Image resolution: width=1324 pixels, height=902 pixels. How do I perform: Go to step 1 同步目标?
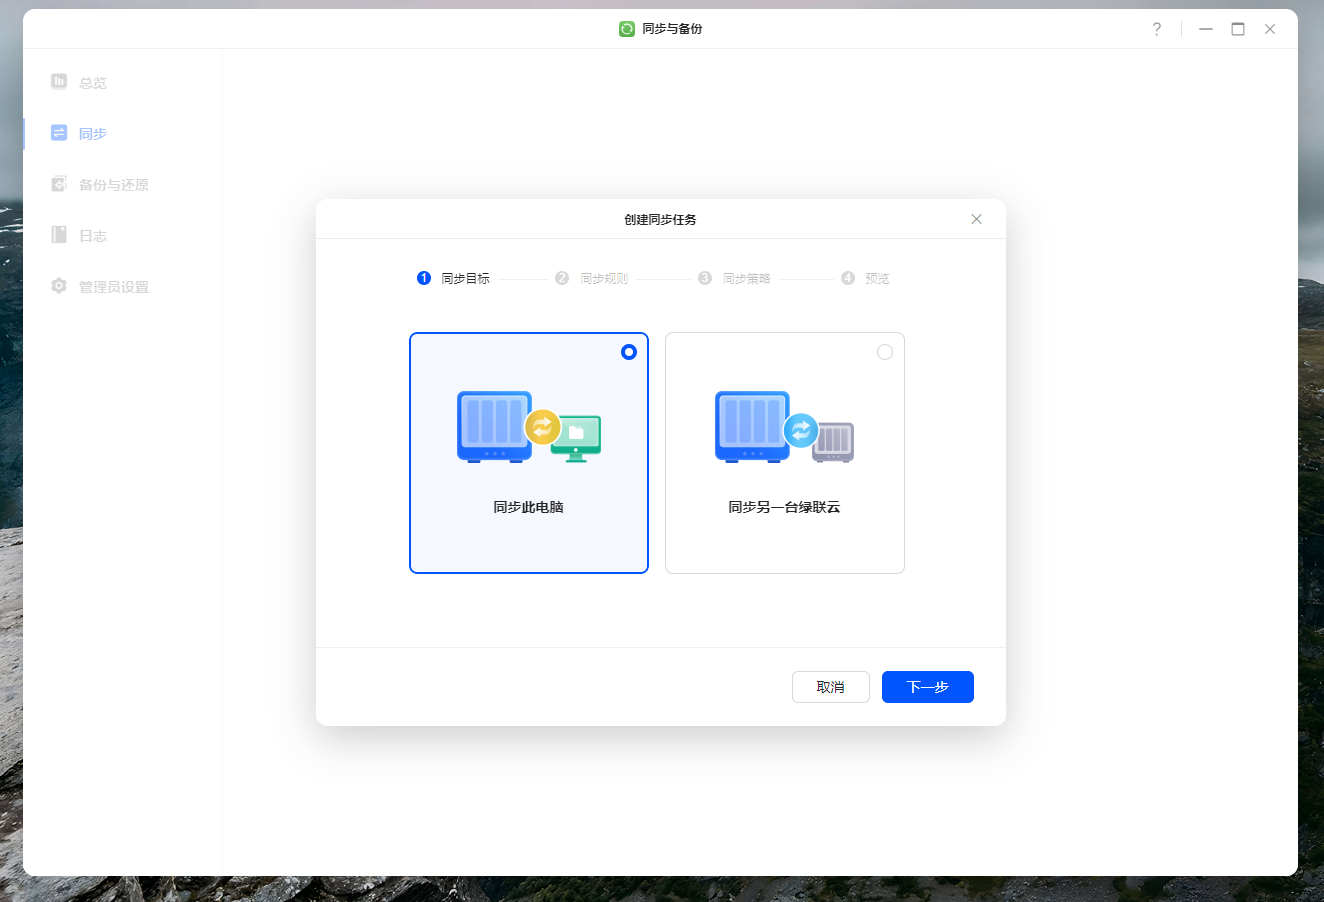pos(453,278)
